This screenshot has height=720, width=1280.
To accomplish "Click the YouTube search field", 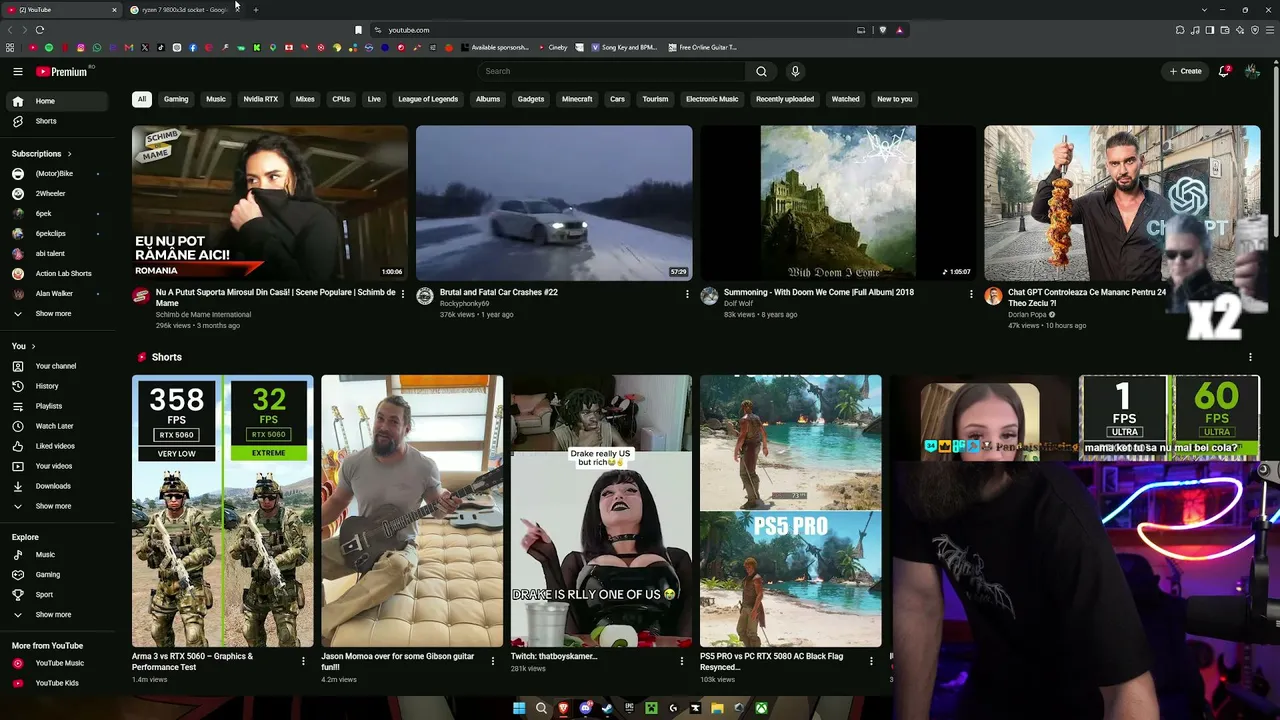I will pos(611,71).
